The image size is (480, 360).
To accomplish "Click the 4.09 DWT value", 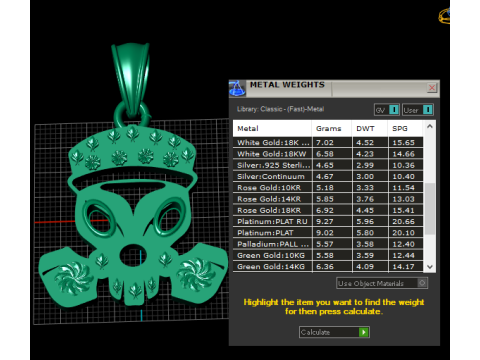I will click(x=365, y=267).
